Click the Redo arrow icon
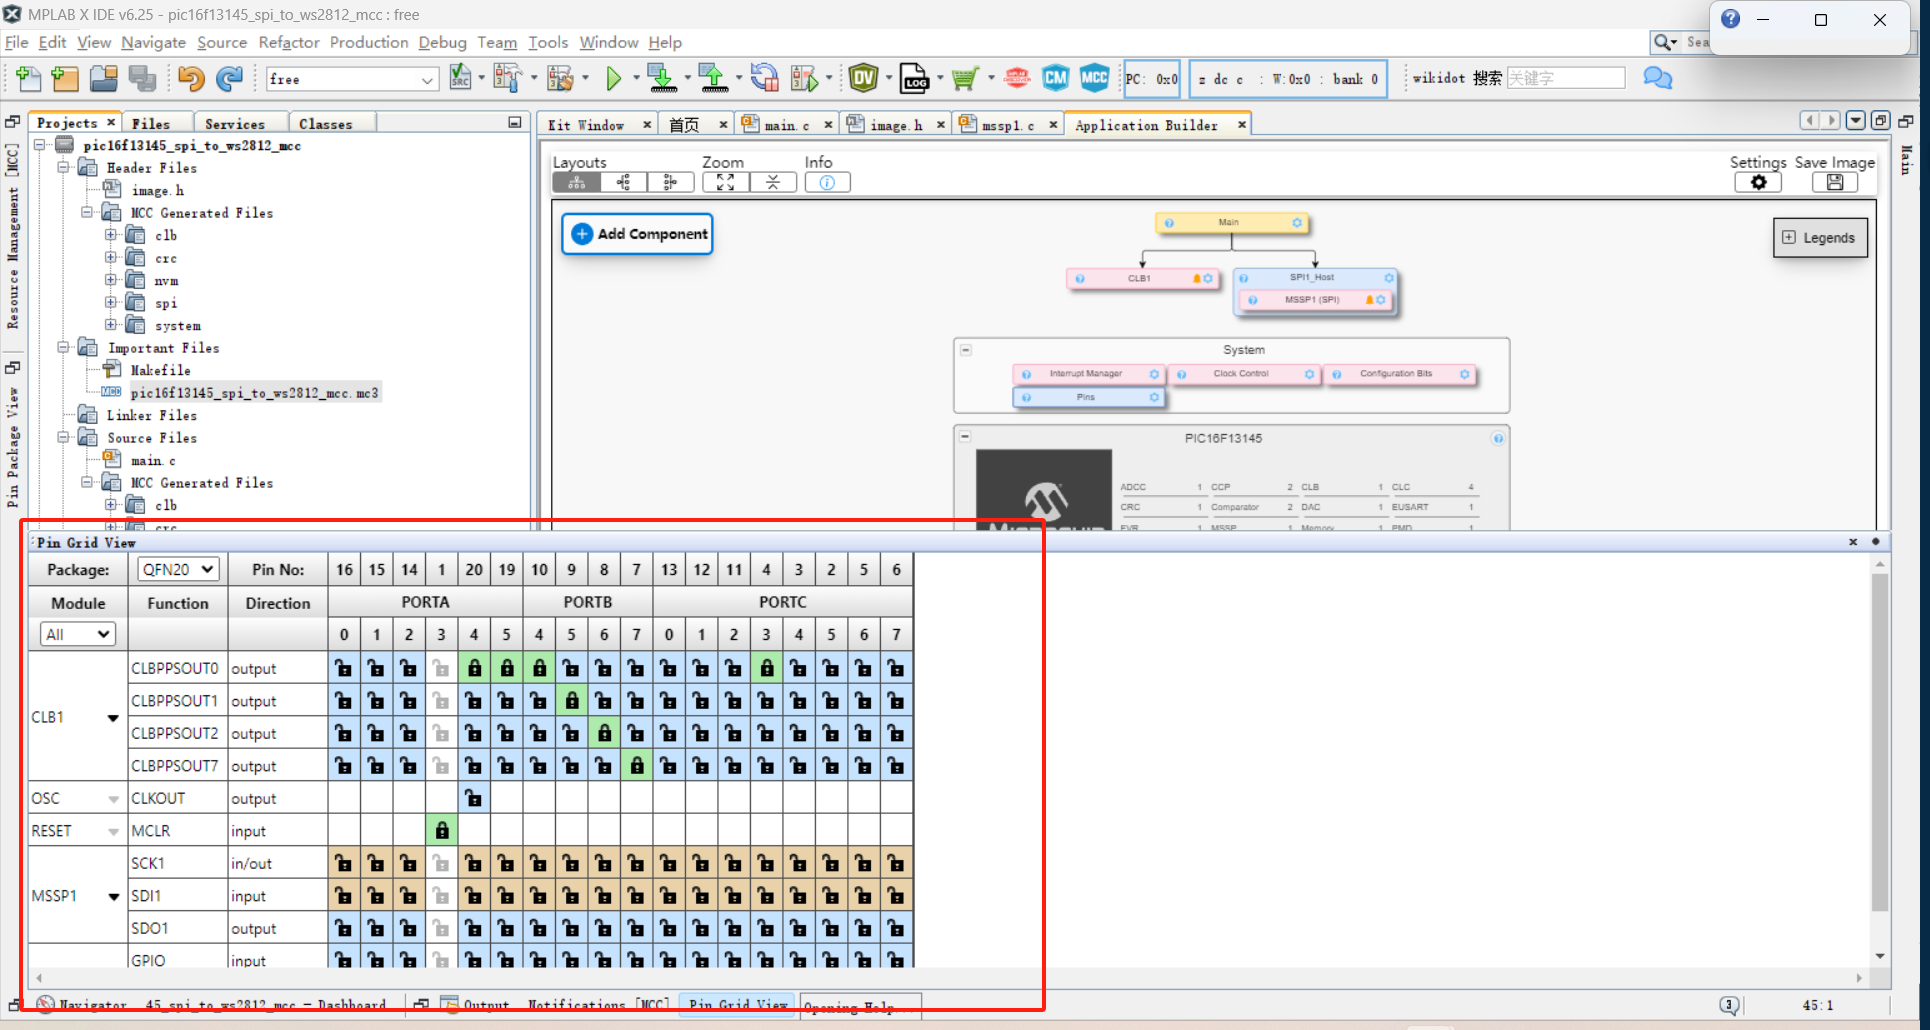Screen dimensions: 1930x1030 230,78
